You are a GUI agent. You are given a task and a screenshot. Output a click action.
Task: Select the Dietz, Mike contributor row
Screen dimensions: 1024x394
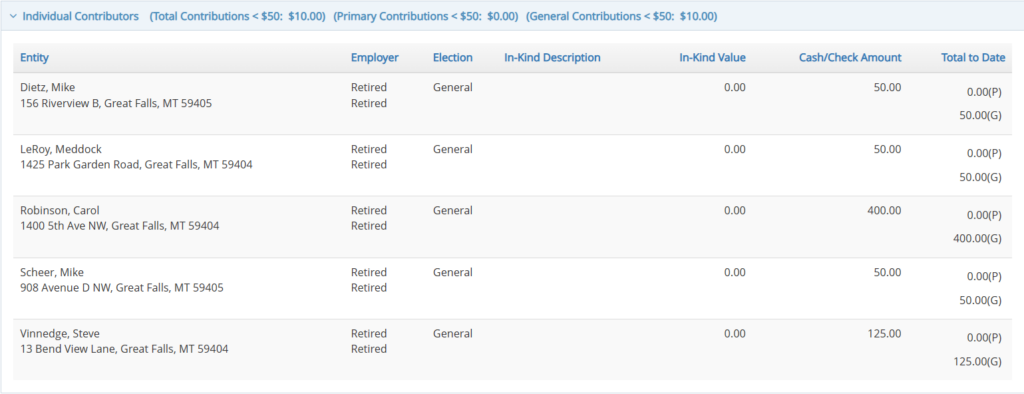click(512, 103)
